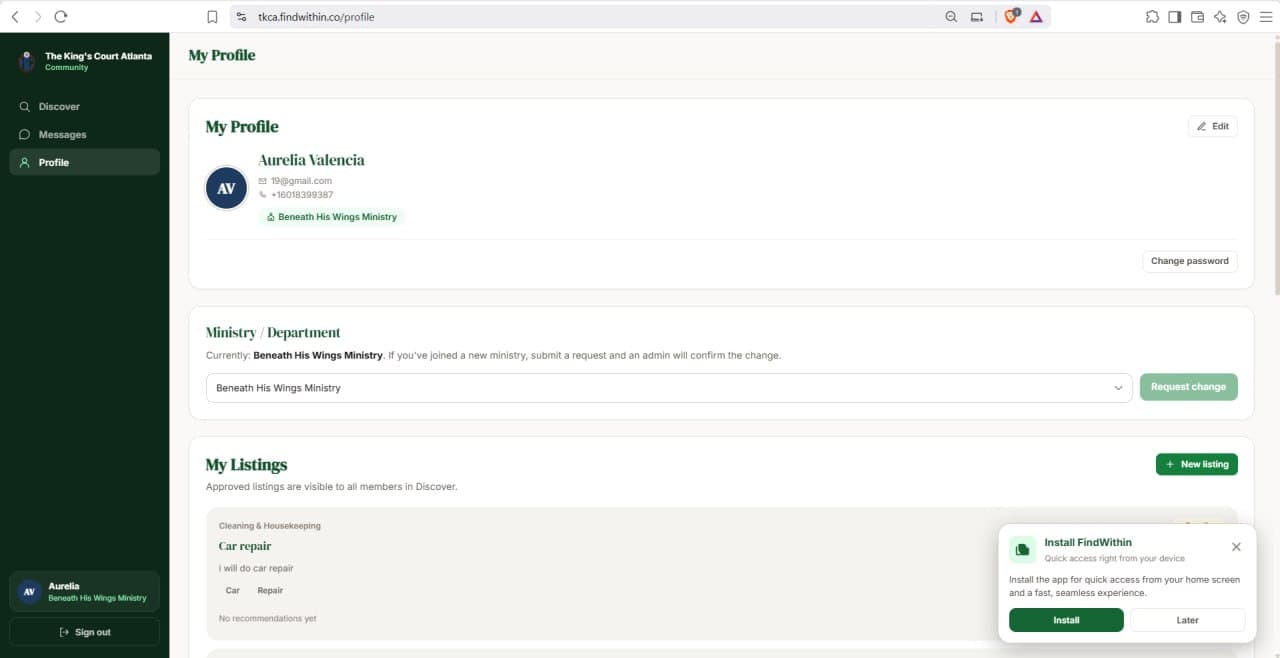Screen dimensions: 1280x658
Task: Go back with the browser back arrow
Action: (x=15, y=17)
